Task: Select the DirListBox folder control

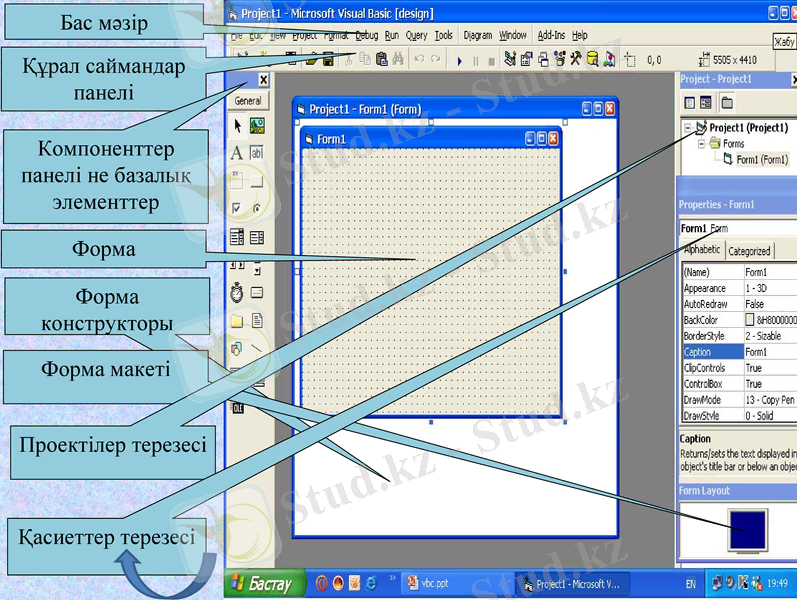Action: [x=237, y=321]
